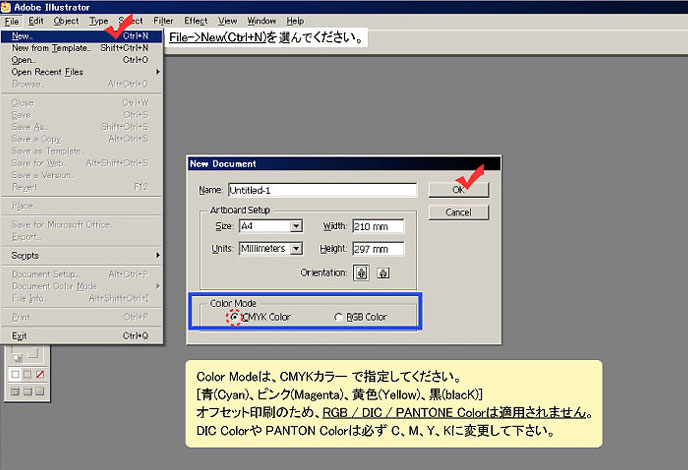Open the Units dropdown showing Millimeters
This screenshot has height=470, width=688.
coord(297,248)
